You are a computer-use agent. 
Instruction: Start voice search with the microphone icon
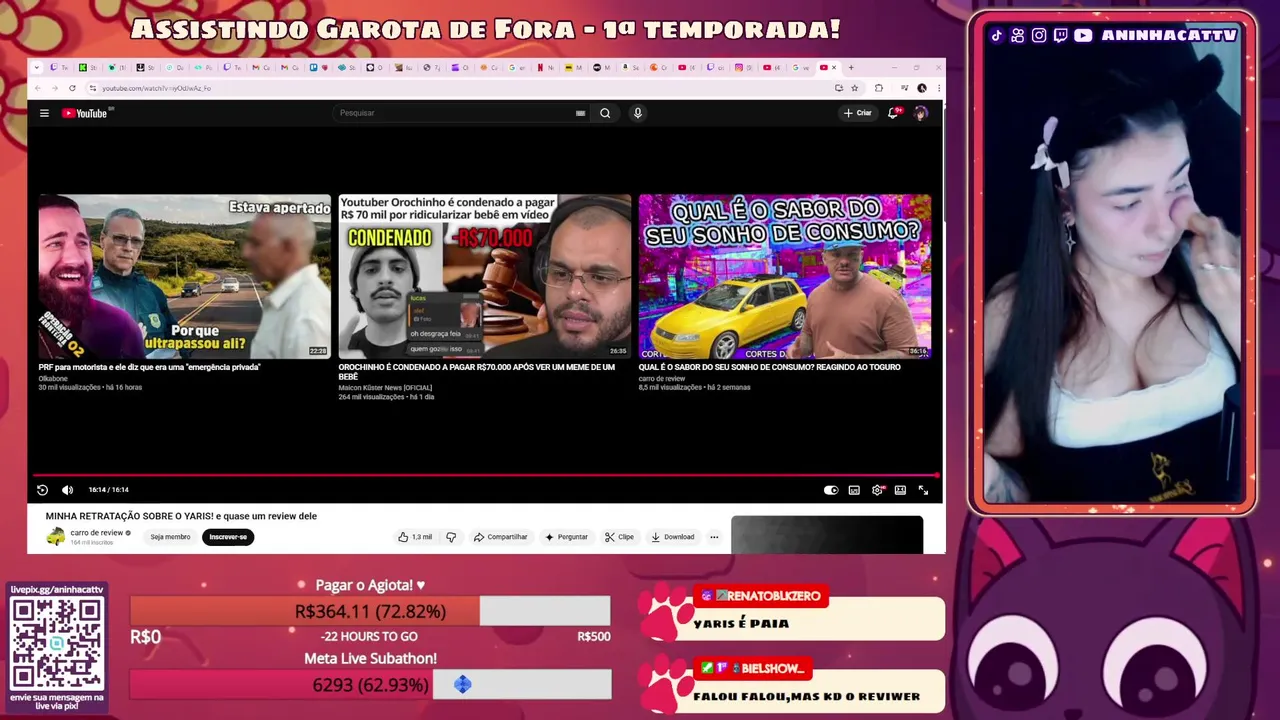tap(637, 113)
